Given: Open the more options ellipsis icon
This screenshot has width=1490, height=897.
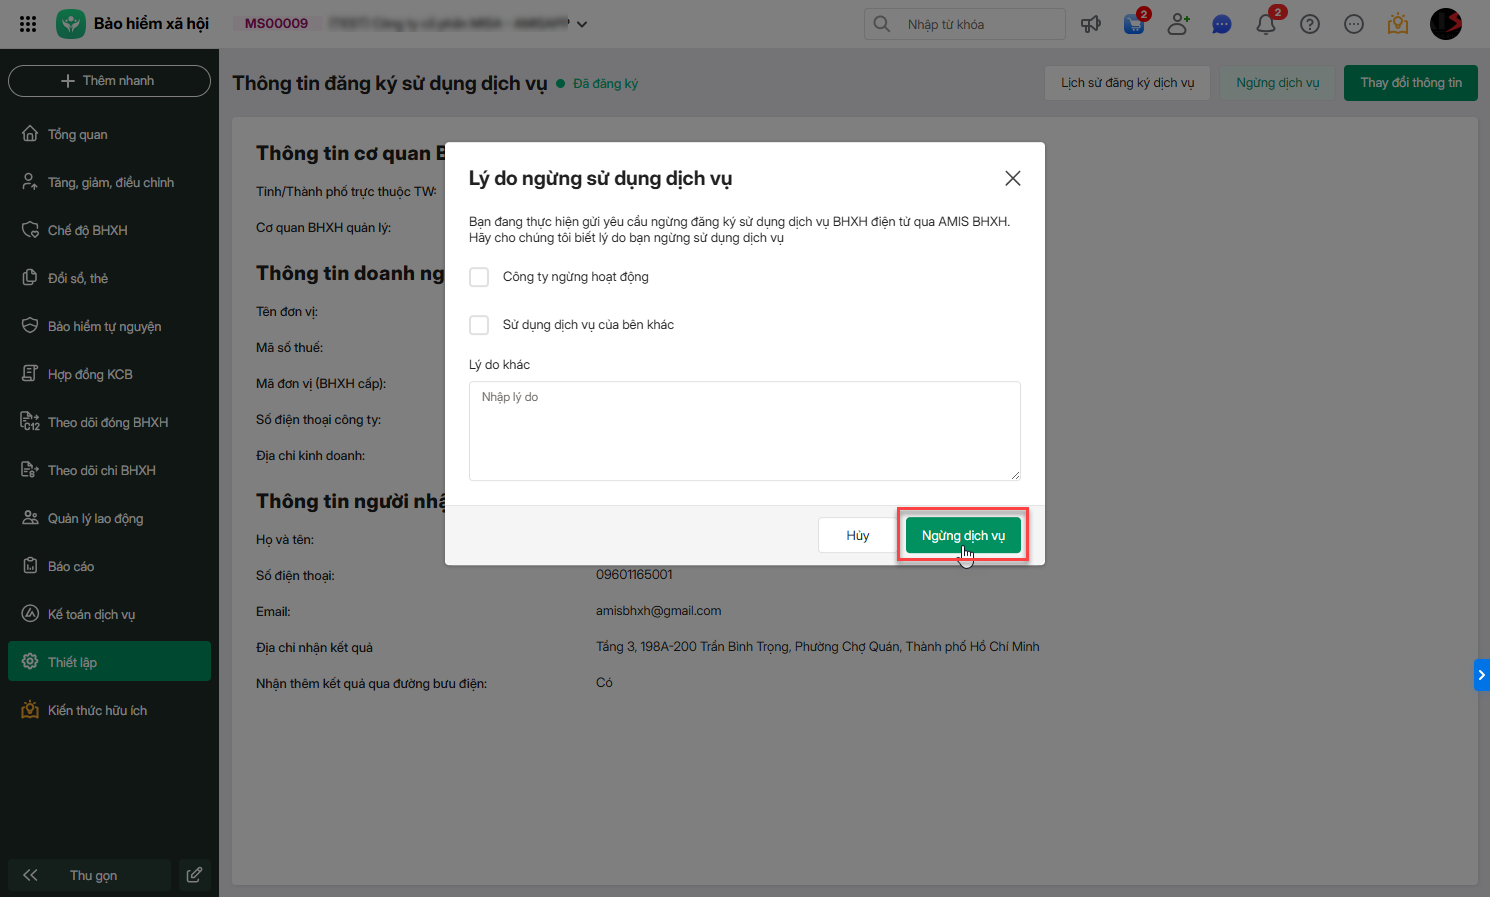Looking at the screenshot, I should 1354,24.
